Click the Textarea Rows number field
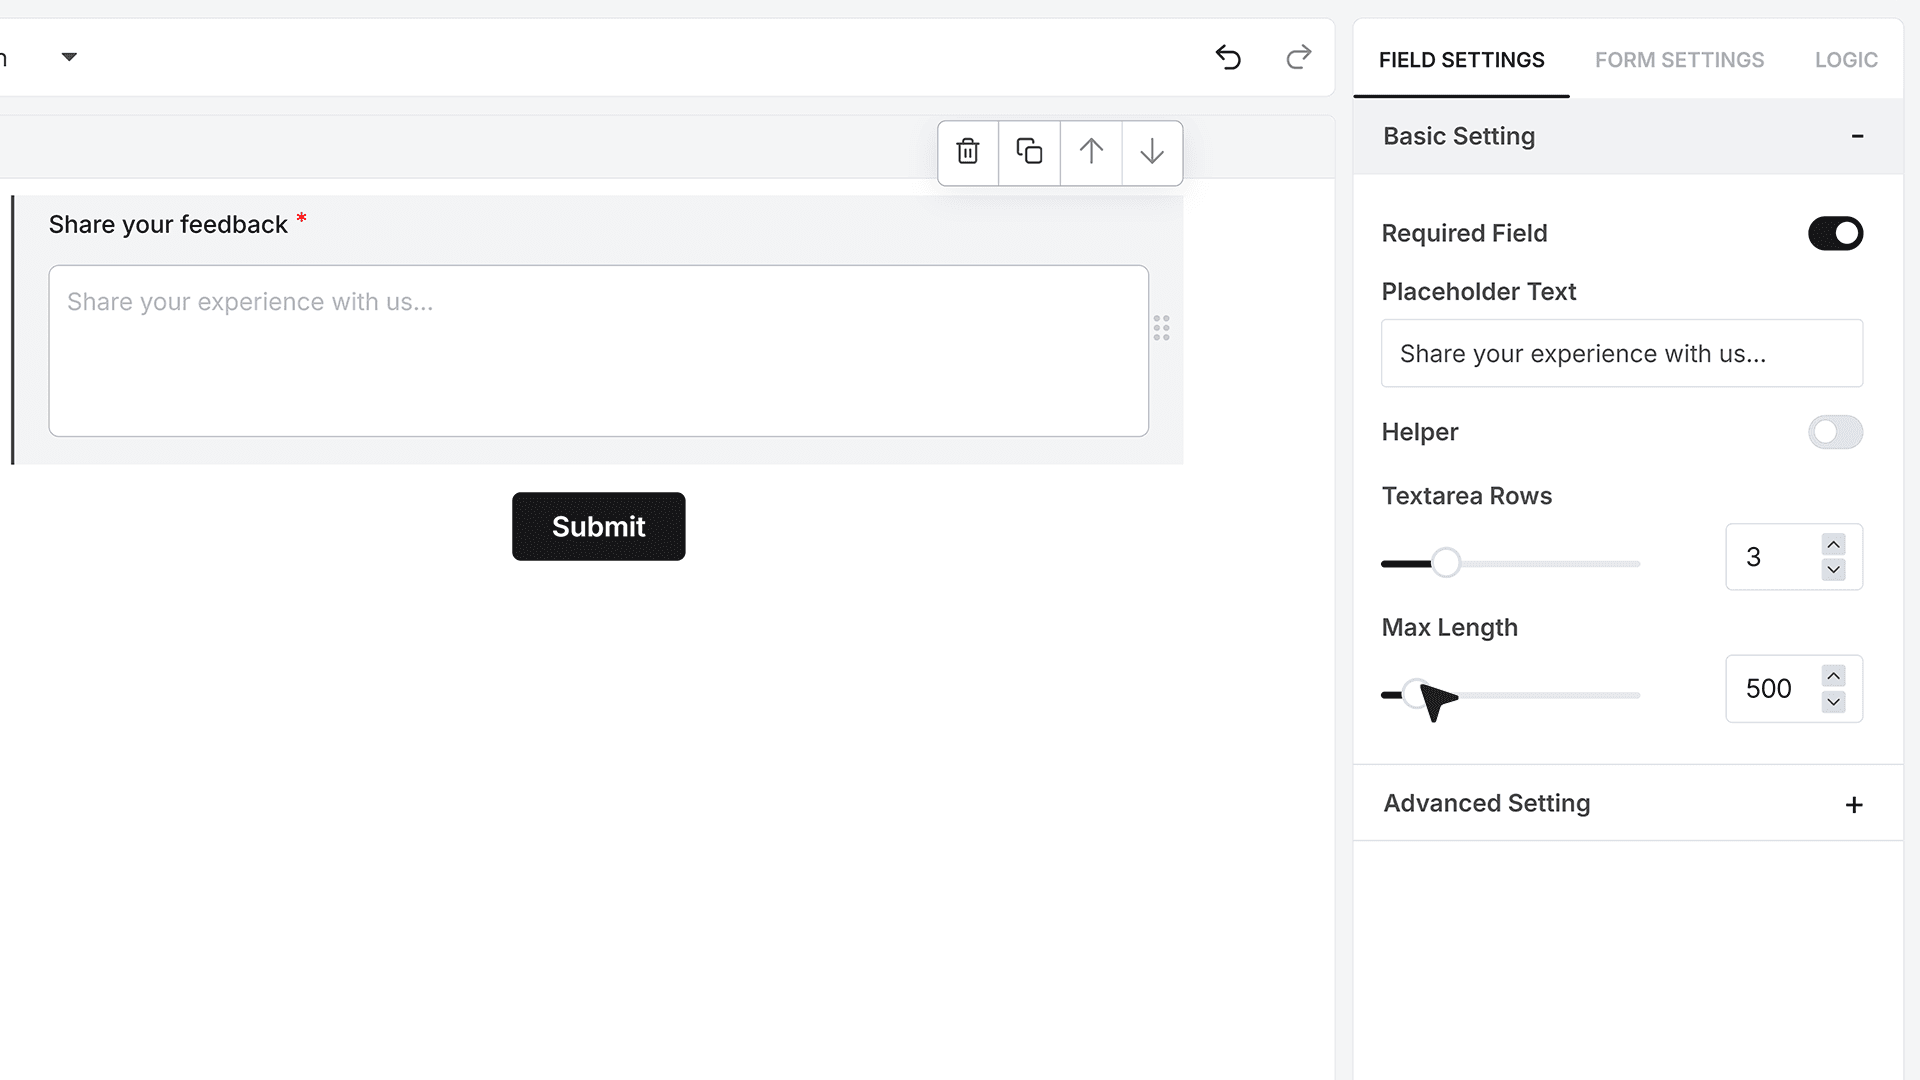This screenshot has height=1080, width=1920. click(x=1793, y=557)
